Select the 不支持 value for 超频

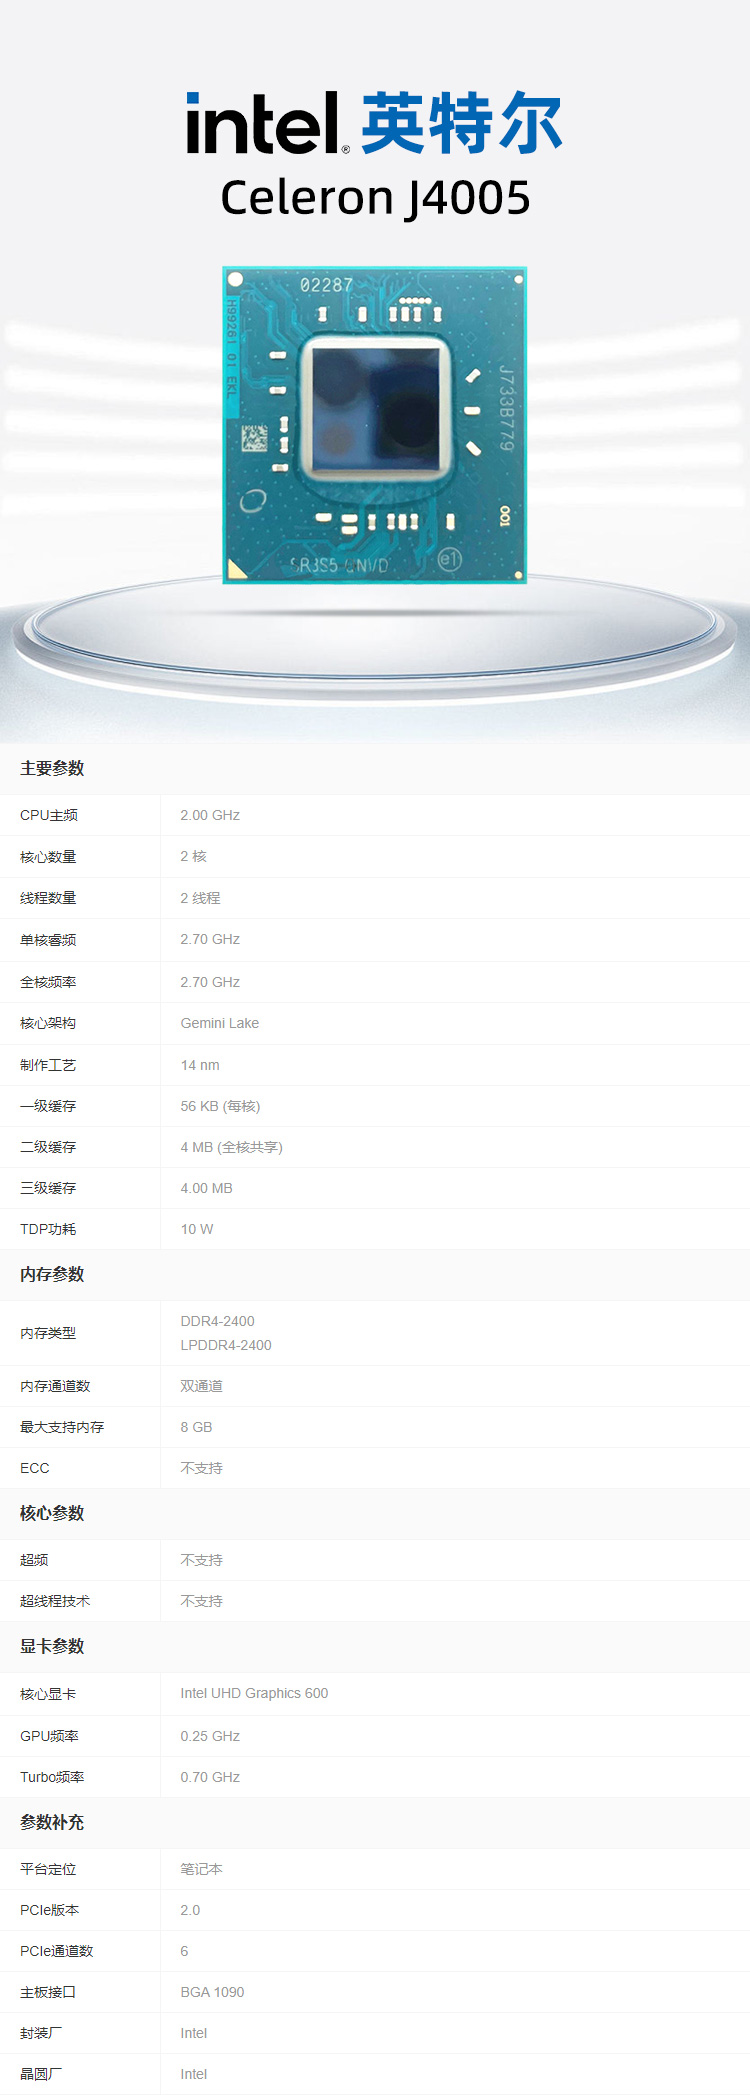point(201,1560)
